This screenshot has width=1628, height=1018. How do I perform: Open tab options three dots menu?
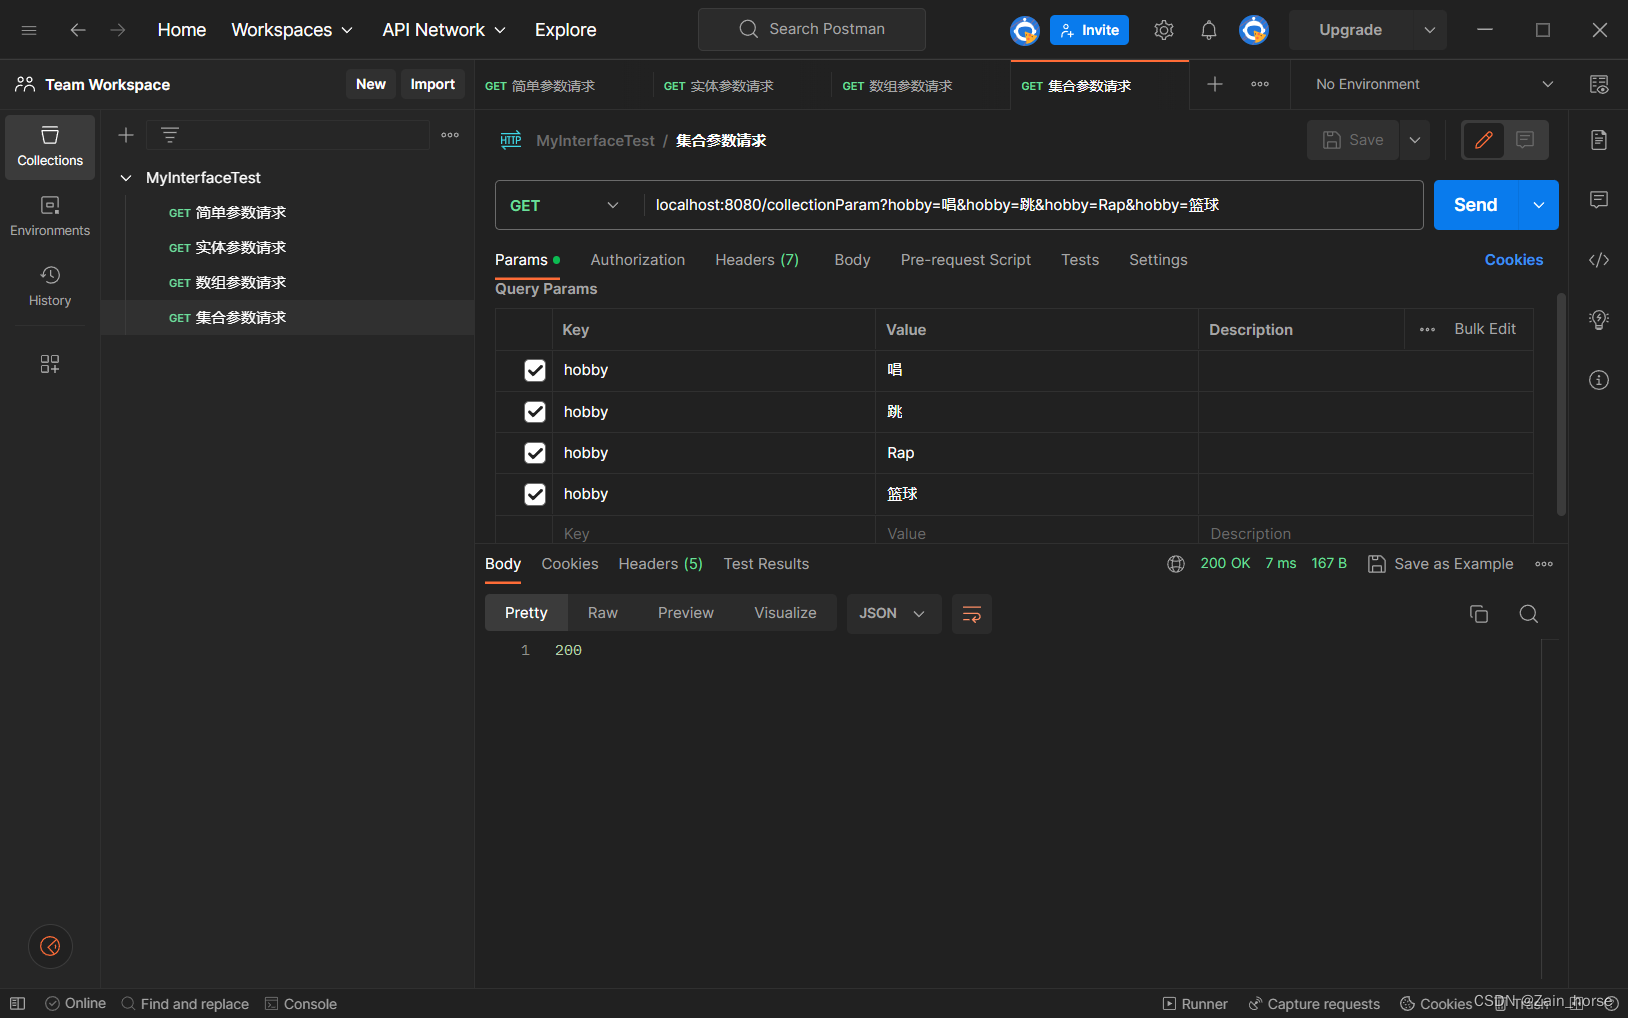point(1260,84)
